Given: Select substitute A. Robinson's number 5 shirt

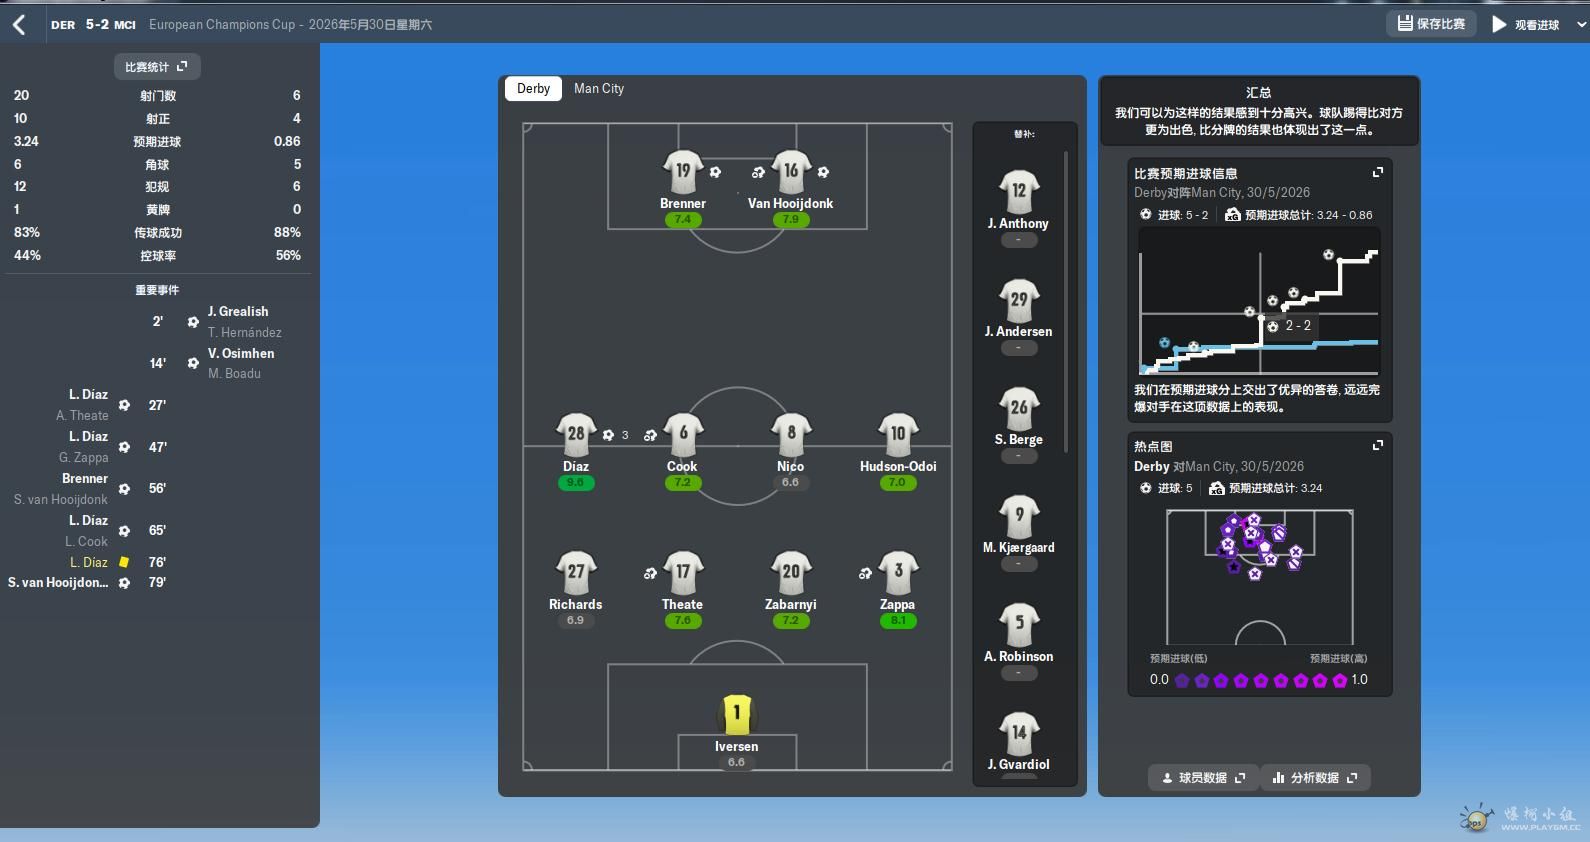Looking at the screenshot, I should [1019, 624].
